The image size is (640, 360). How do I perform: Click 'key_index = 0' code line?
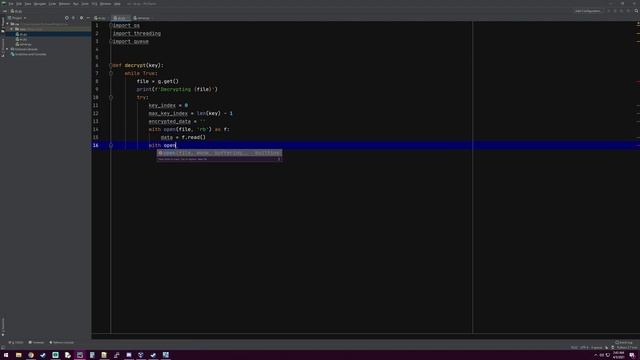tap(168, 105)
